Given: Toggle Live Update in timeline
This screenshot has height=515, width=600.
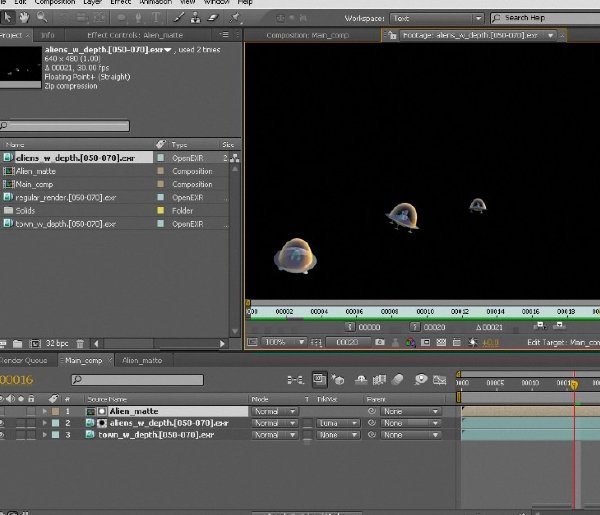Looking at the screenshot, I should [x=319, y=380].
